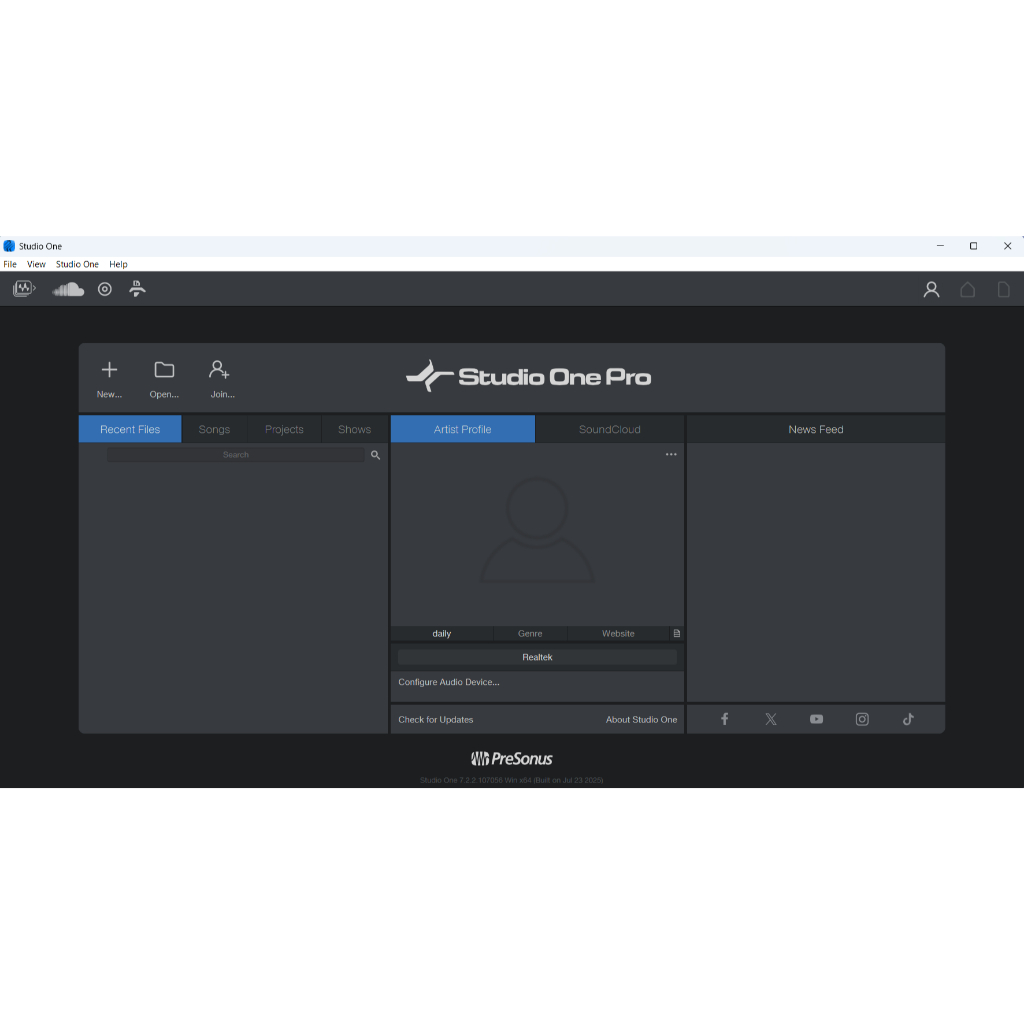The width and height of the screenshot is (1024, 1024).
Task: Open the Studio One menu
Action: [x=77, y=264]
